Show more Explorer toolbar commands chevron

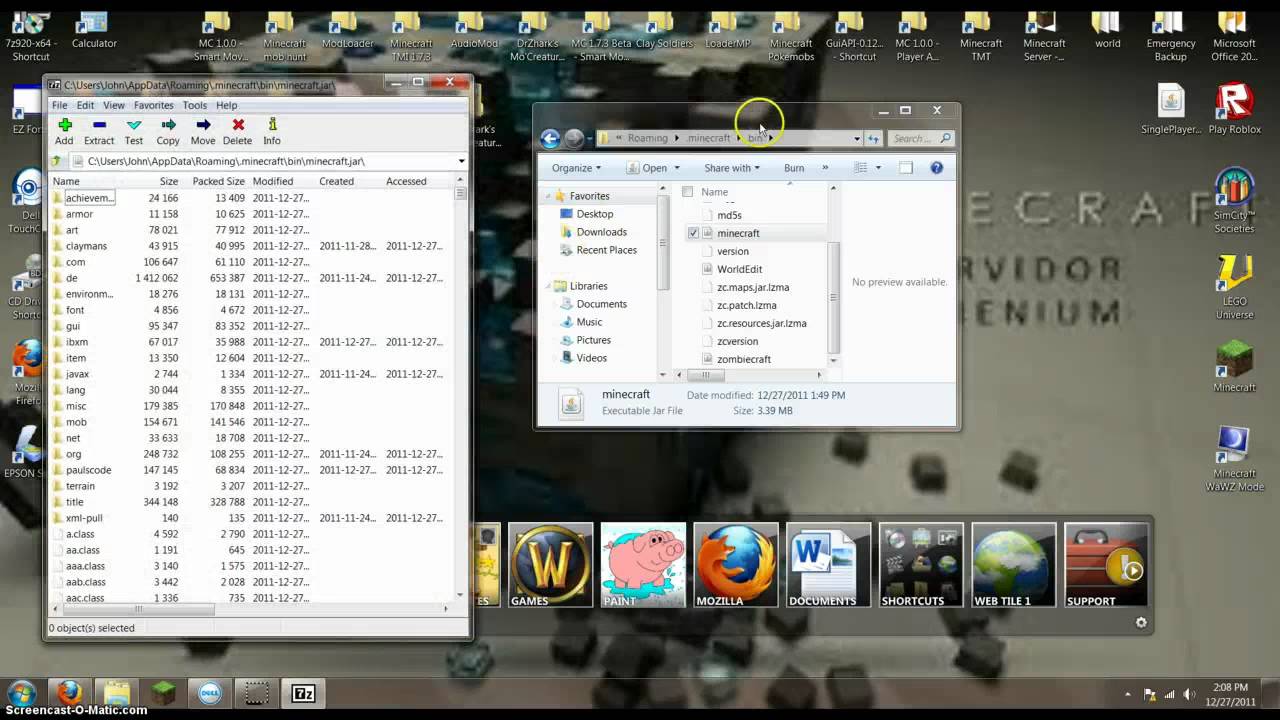coord(825,168)
